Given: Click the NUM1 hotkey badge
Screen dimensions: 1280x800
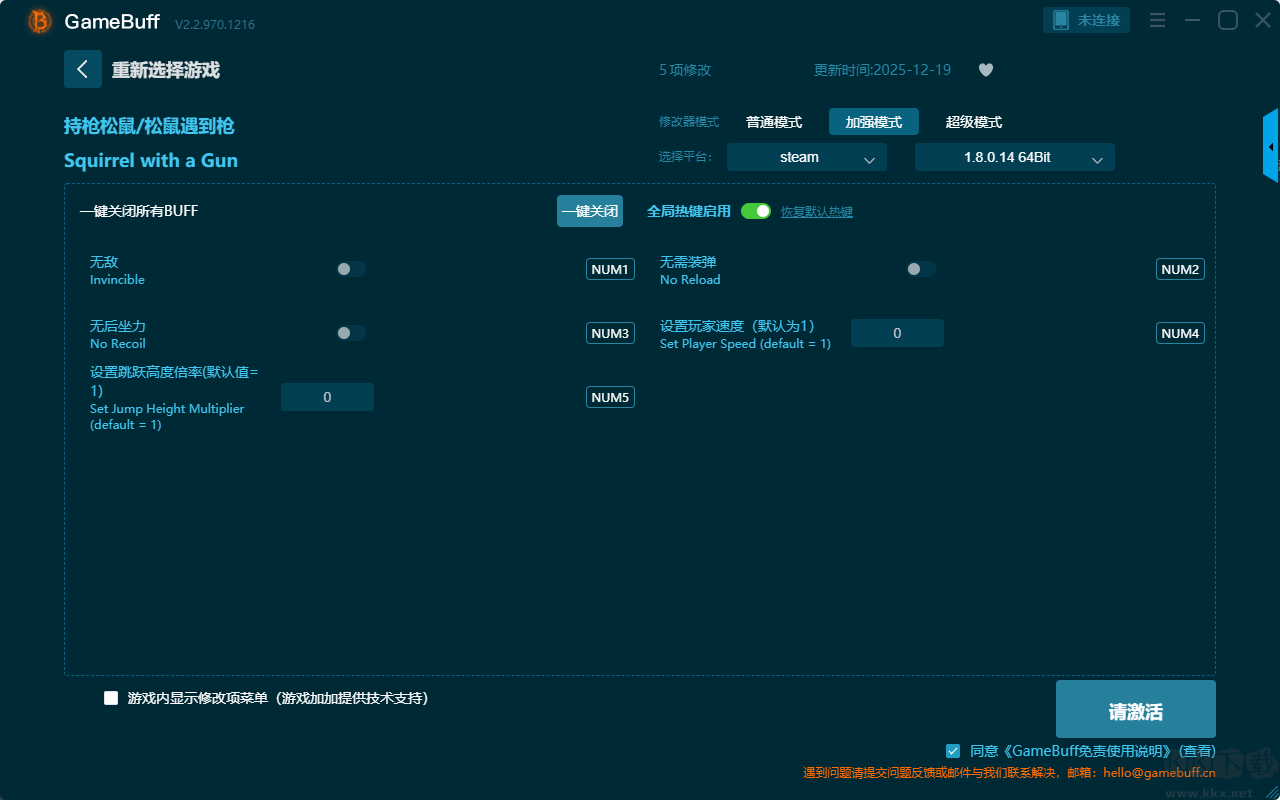Looking at the screenshot, I should (x=610, y=269).
